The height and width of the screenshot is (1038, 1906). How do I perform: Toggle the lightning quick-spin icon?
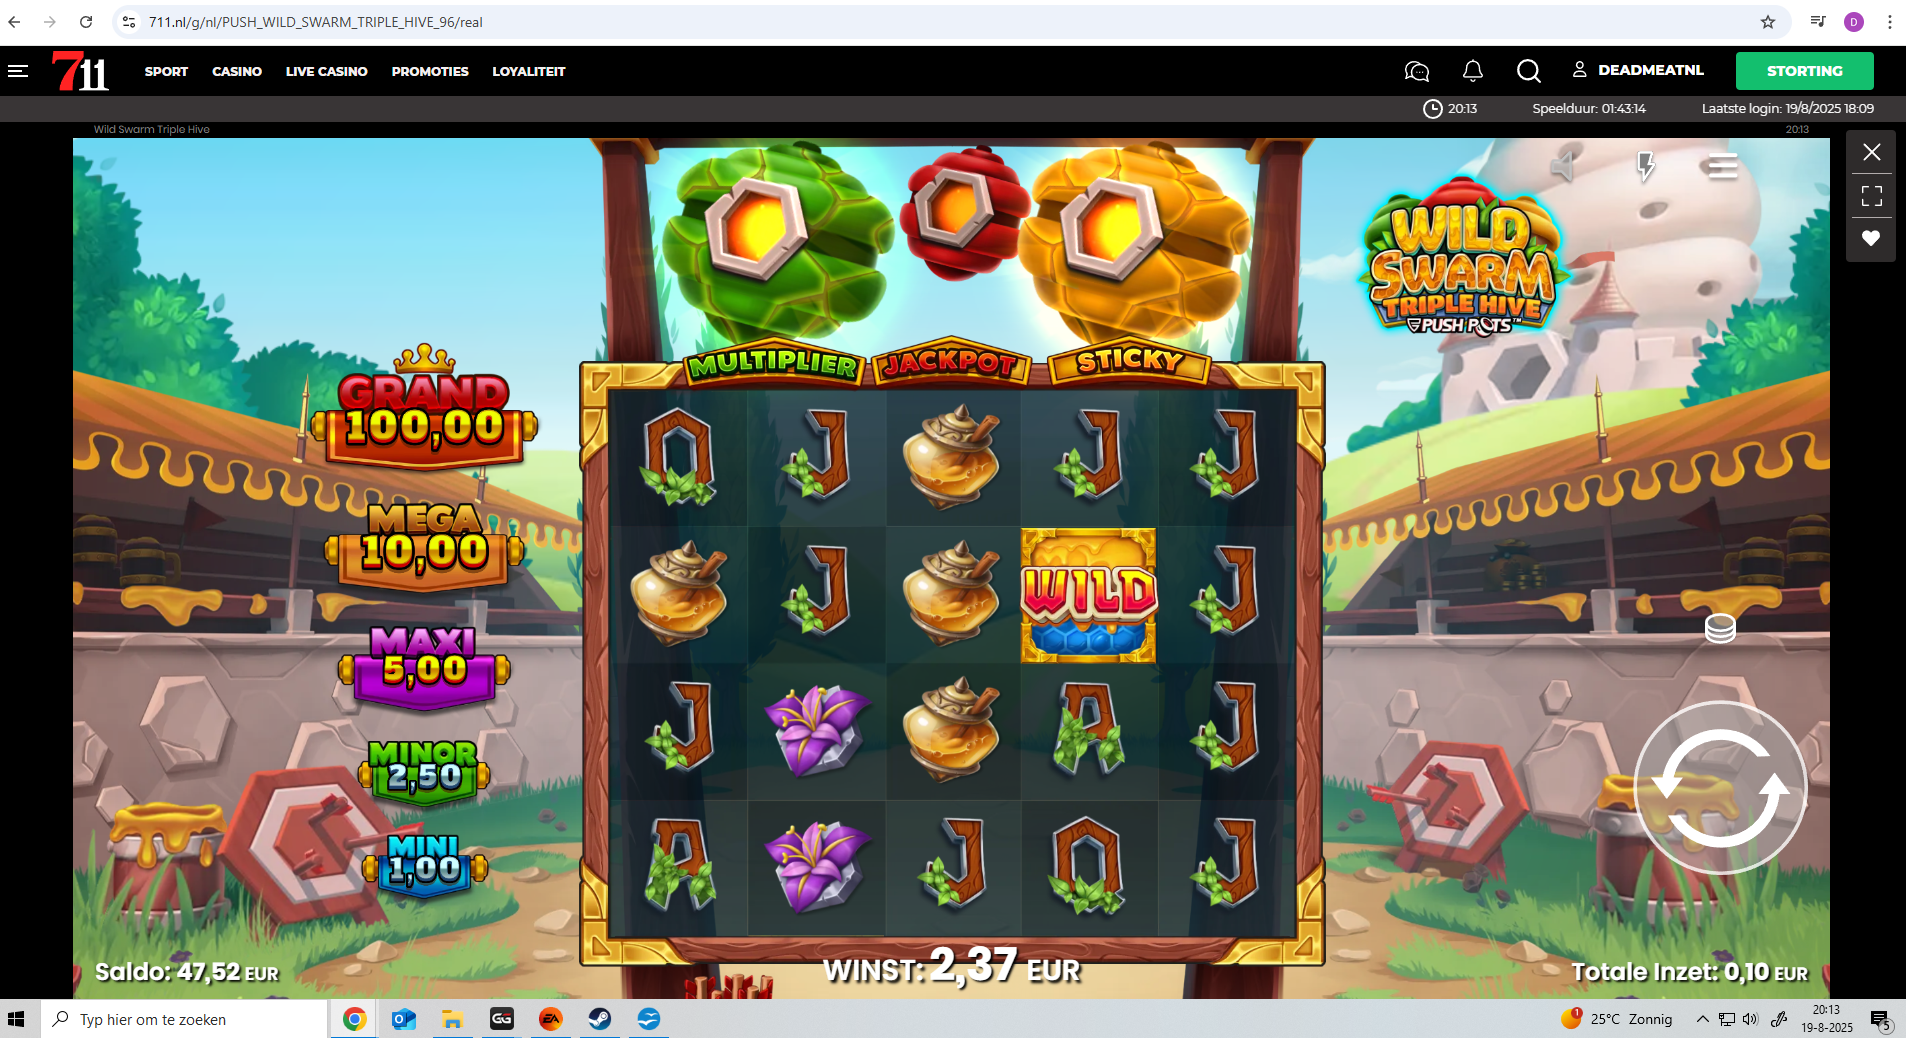(1645, 166)
